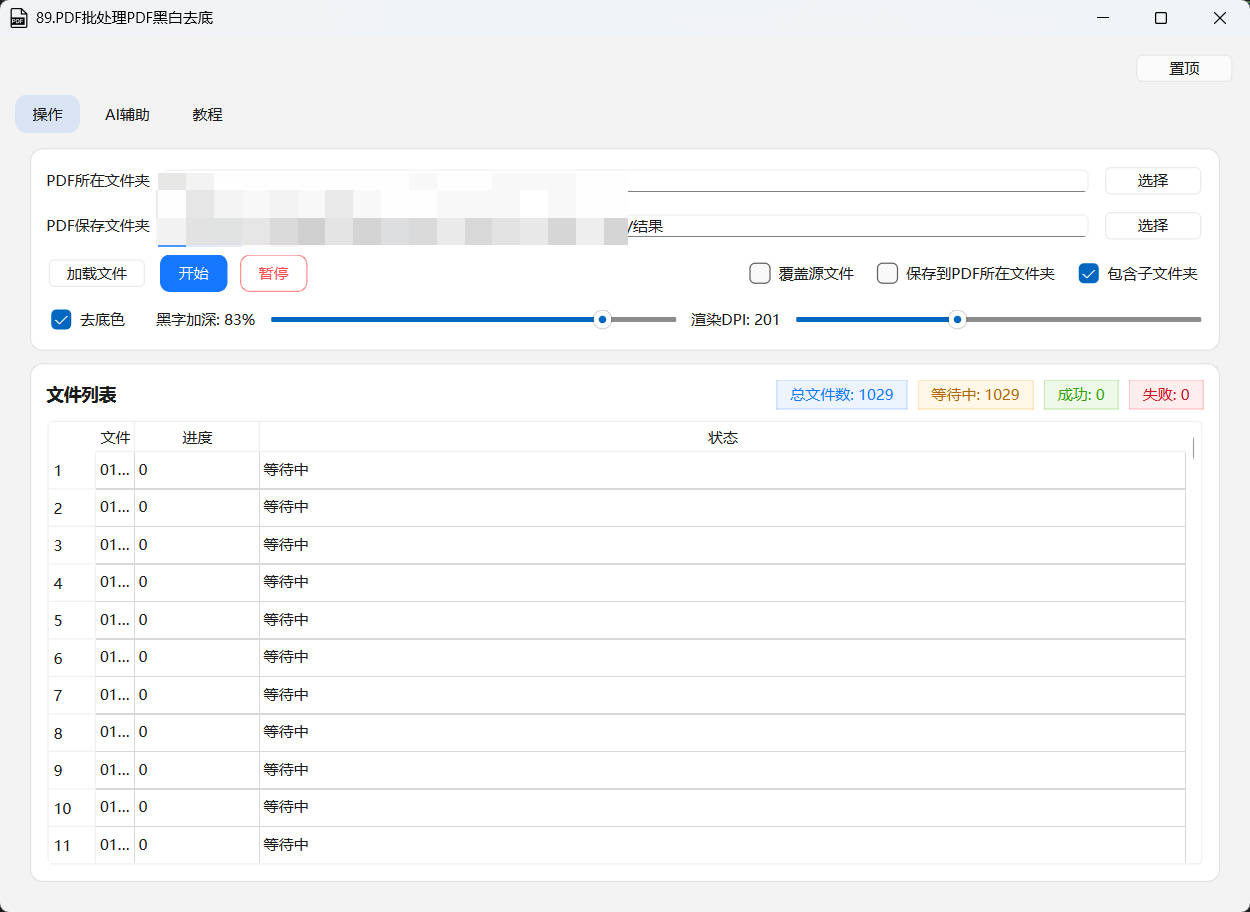
Task: Disable the 包含子文件夹 checkbox
Action: tap(1088, 272)
